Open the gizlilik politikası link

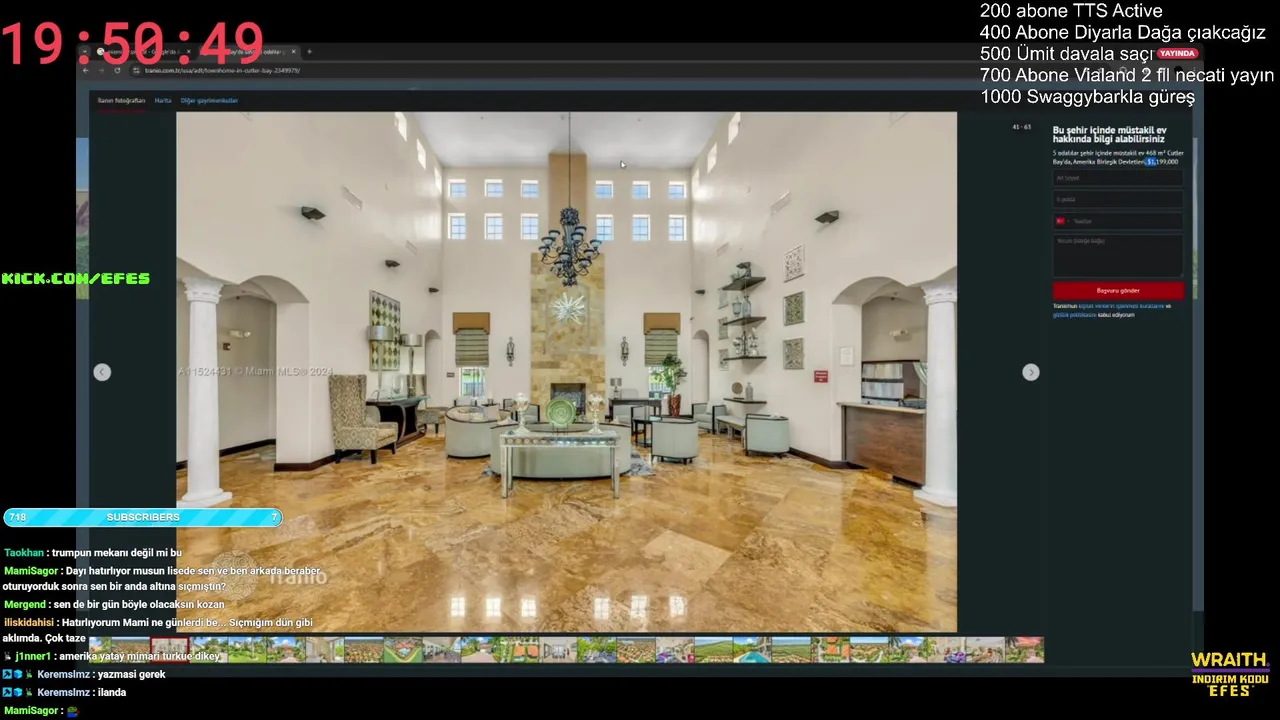[1074, 314]
